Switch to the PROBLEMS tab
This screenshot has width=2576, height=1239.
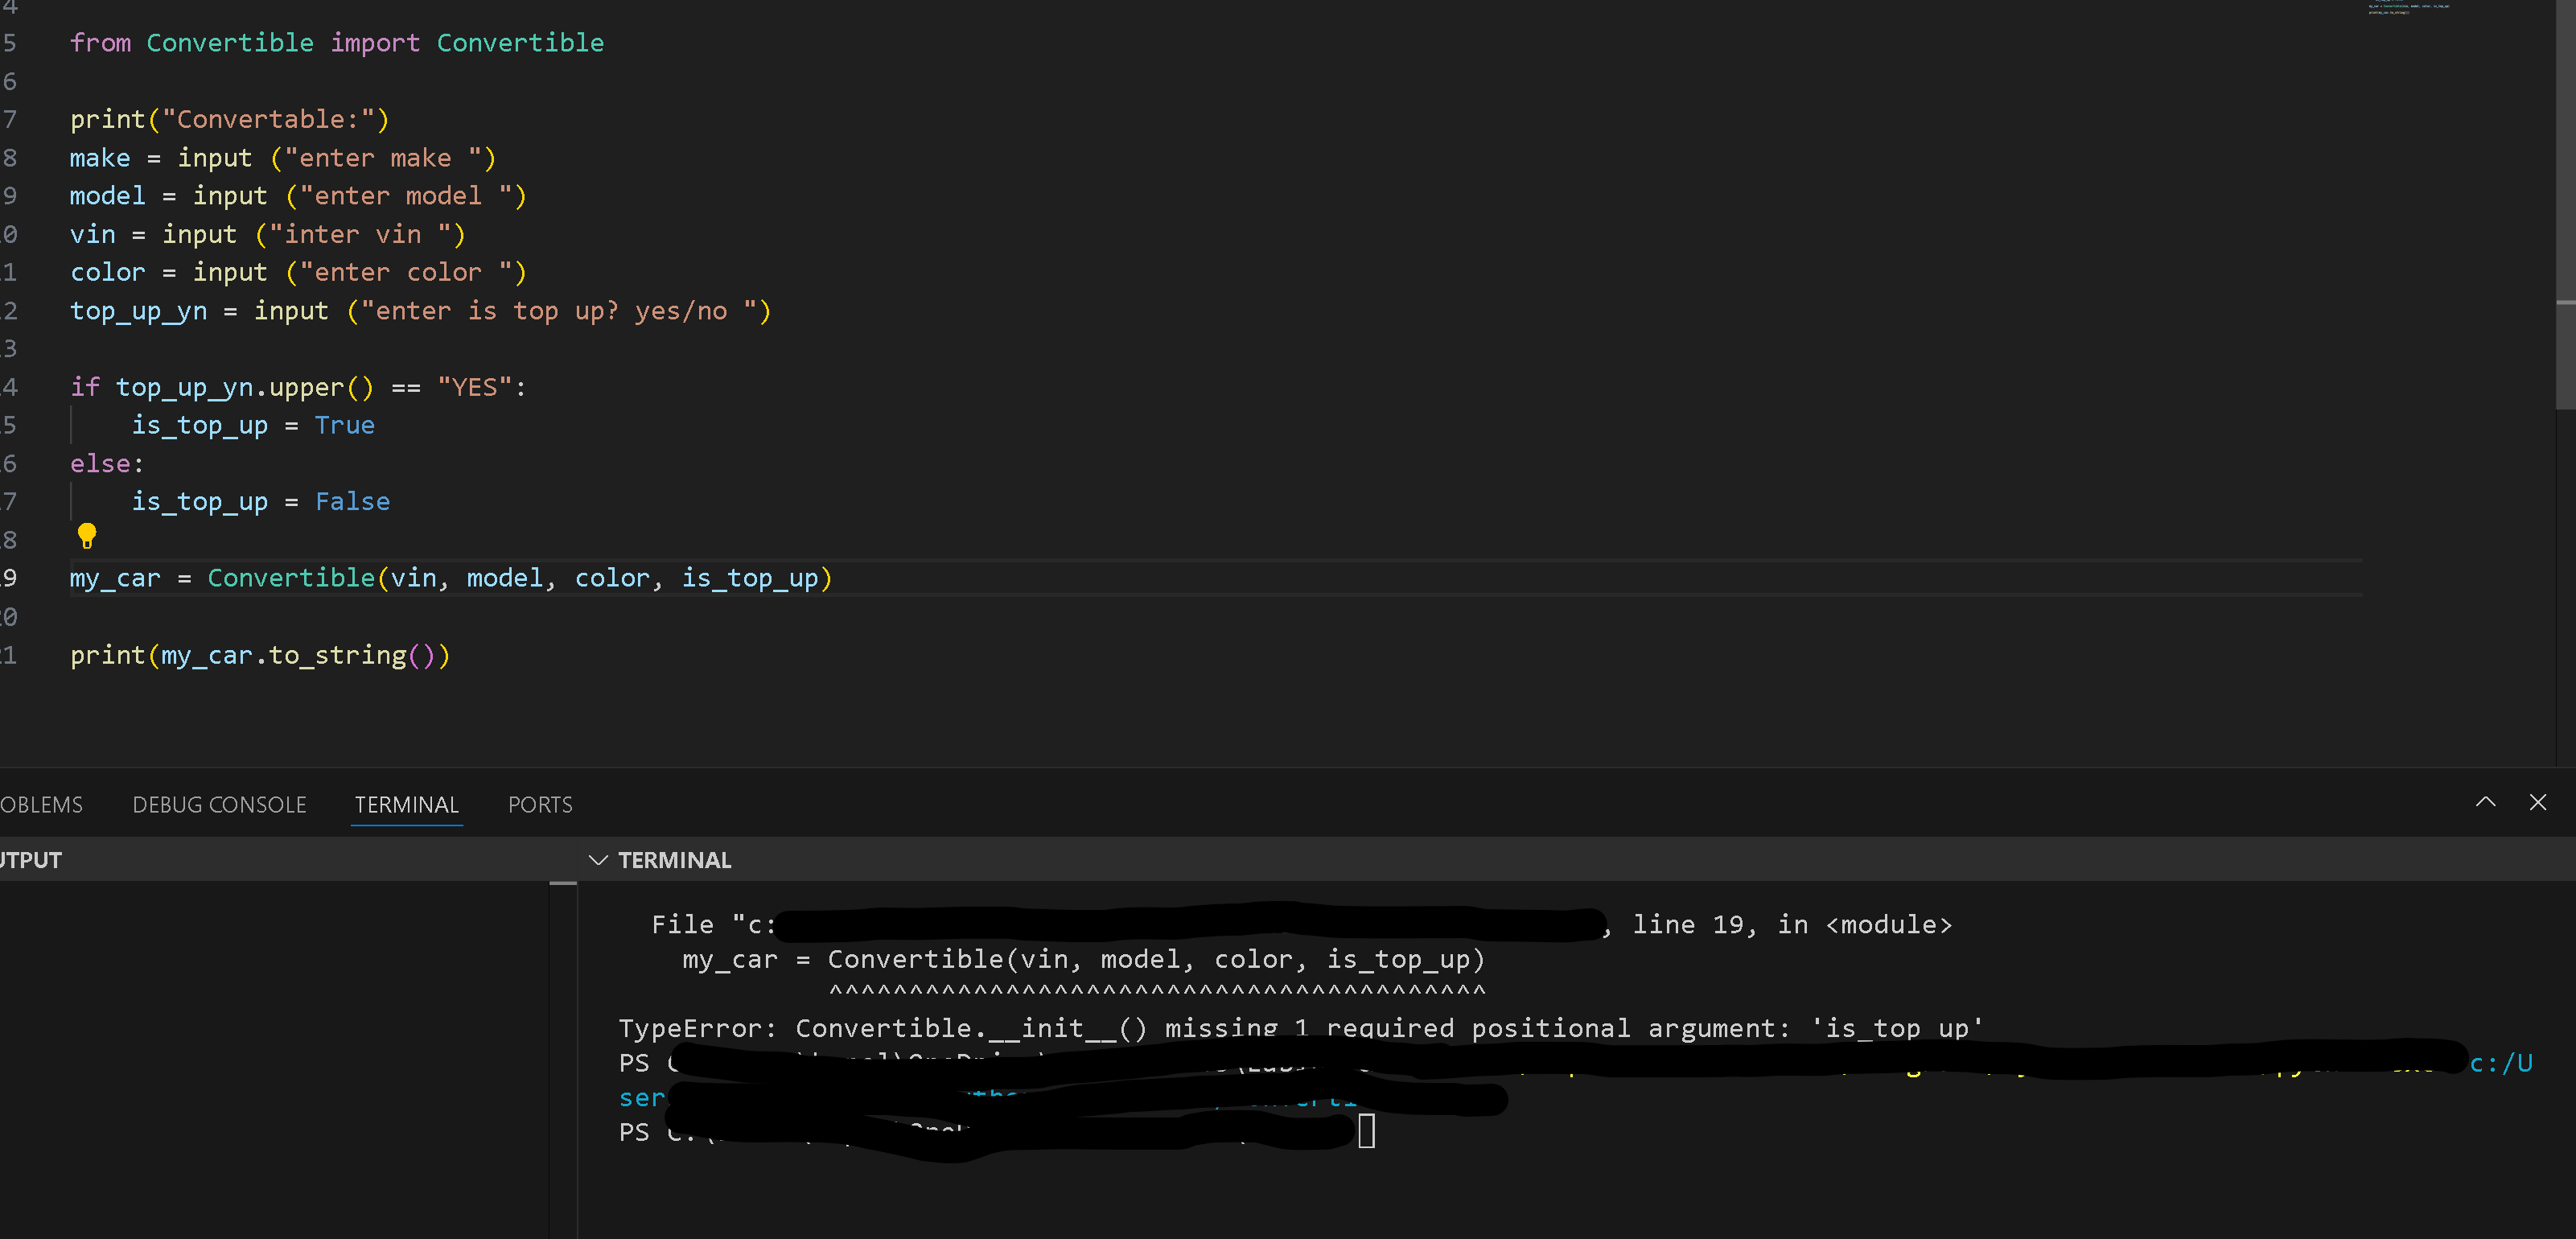[41, 804]
